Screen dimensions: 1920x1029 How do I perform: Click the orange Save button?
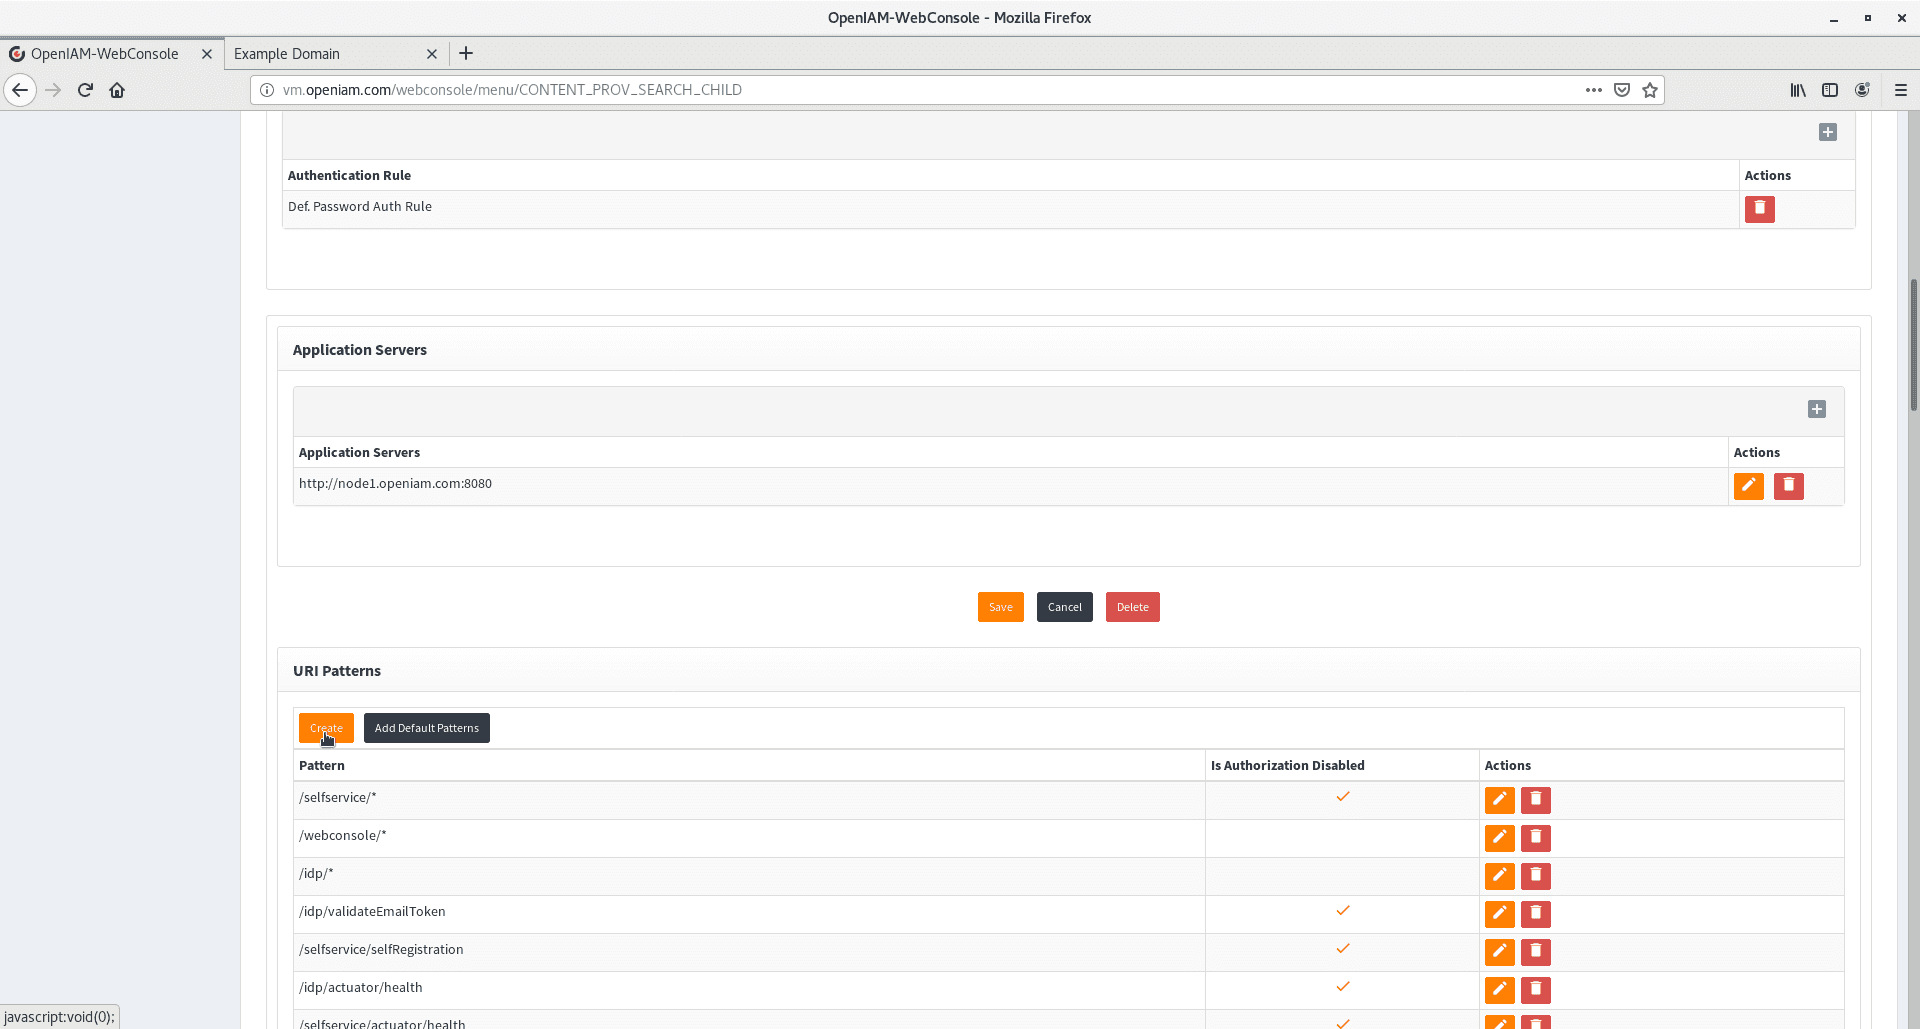point(1000,607)
